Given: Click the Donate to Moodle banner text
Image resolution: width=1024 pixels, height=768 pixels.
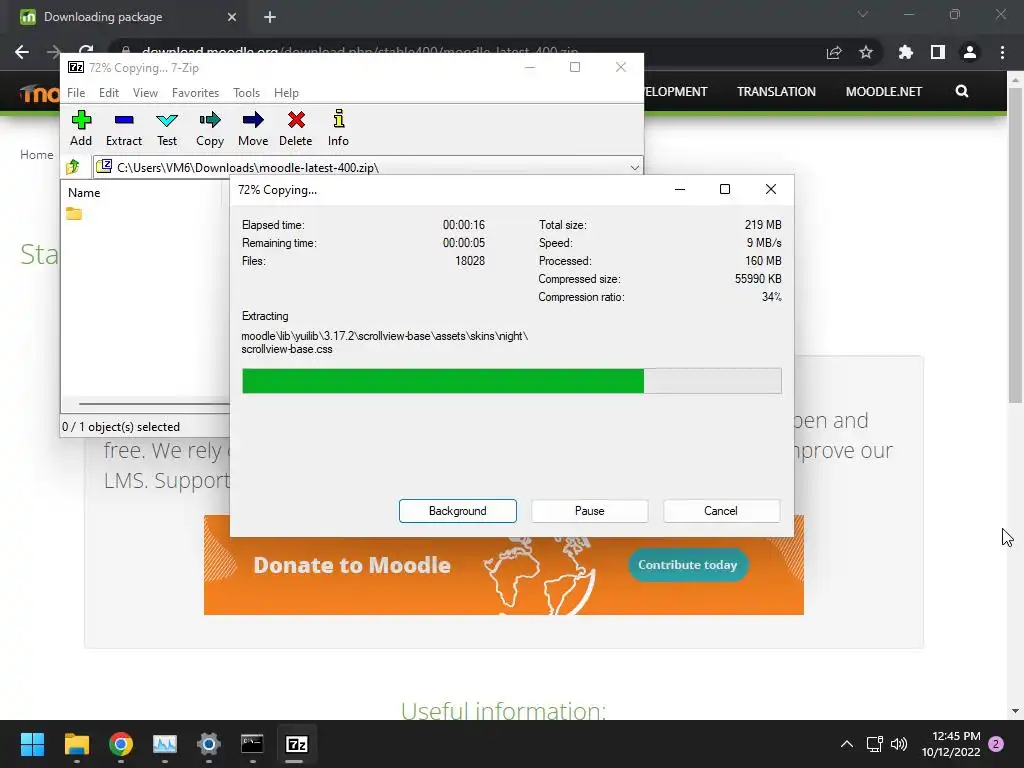Looking at the screenshot, I should [352, 565].
